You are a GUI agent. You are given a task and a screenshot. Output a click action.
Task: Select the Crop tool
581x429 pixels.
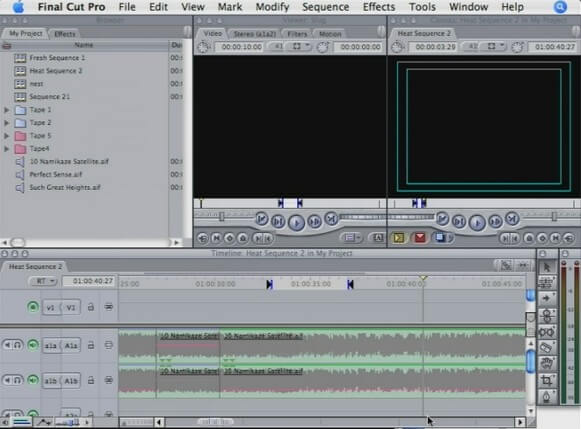(547, 380)
